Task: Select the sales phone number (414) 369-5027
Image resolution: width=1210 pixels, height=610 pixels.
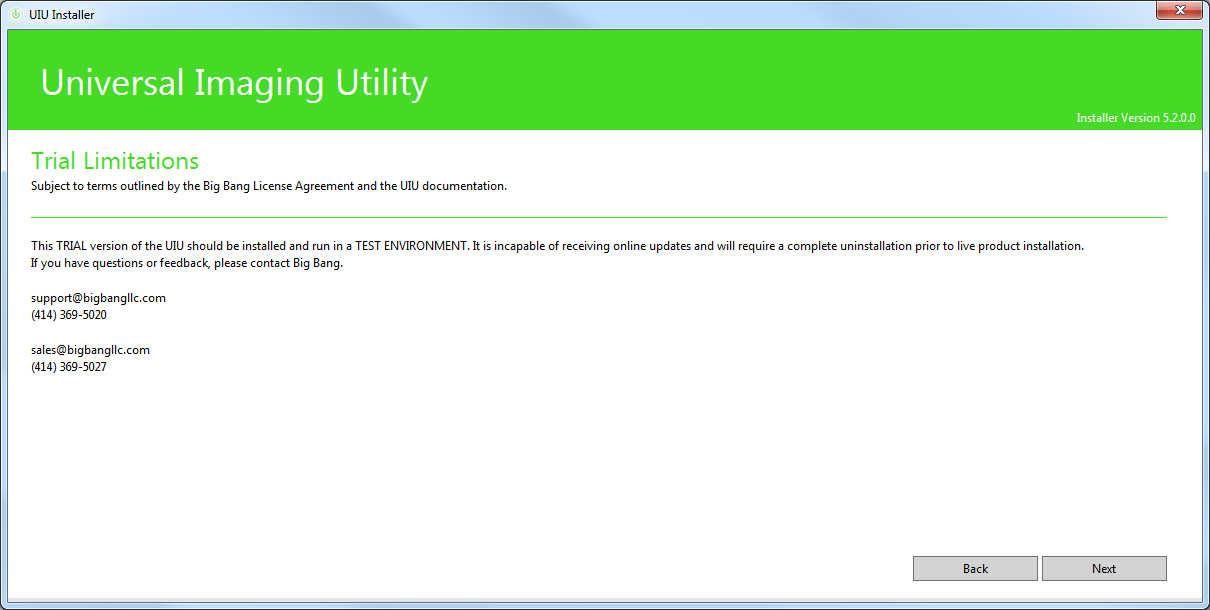Action: coord(69,367)
